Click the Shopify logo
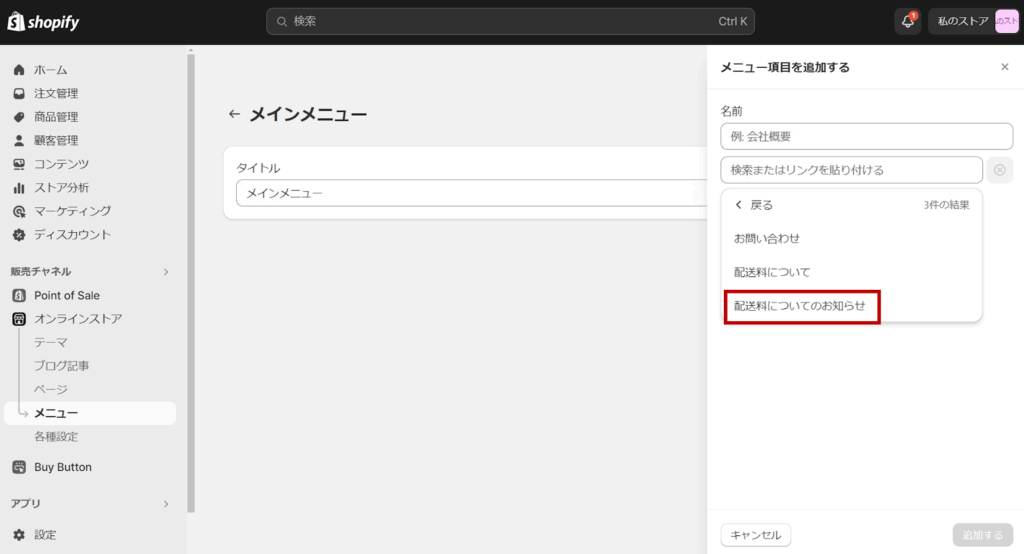The image size is (1024, 554). [43, 22]
